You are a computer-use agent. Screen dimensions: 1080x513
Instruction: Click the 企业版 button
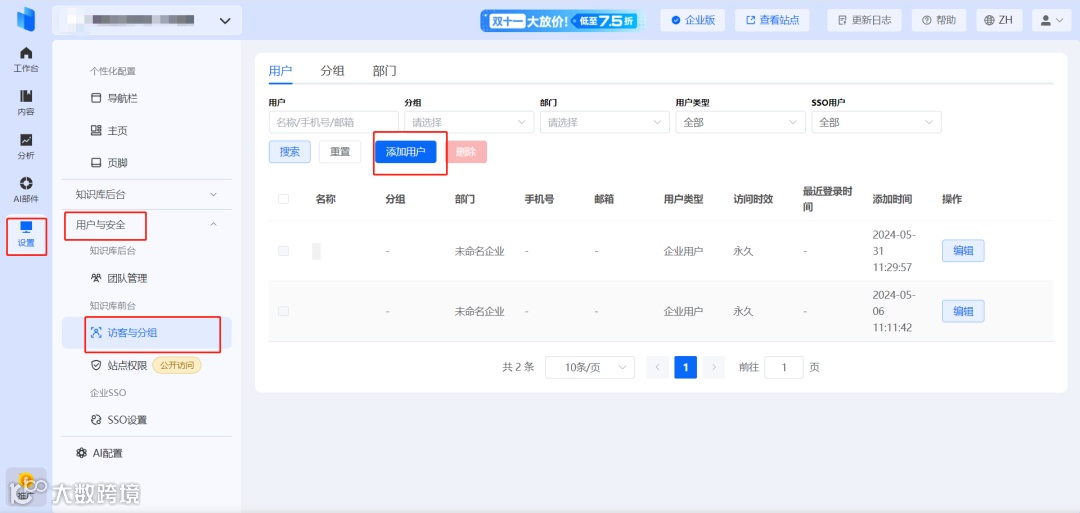click(693, 20)
